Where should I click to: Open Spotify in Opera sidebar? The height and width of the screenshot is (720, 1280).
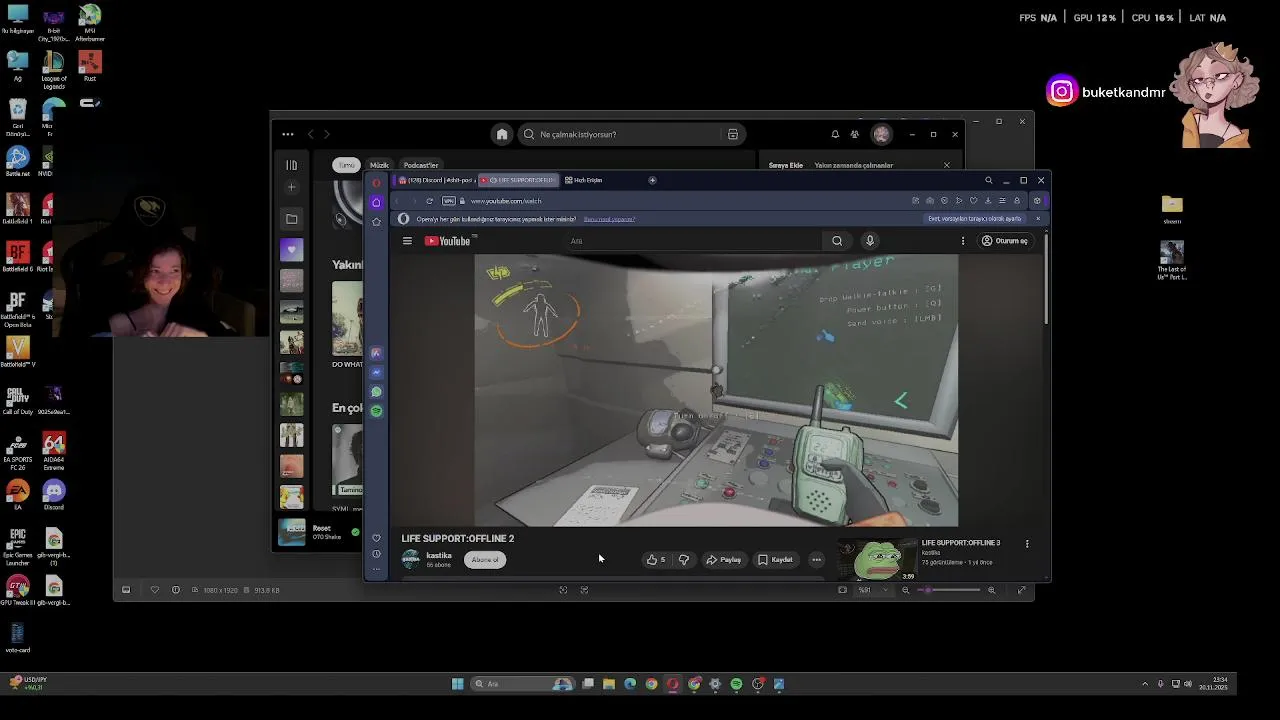(x=376, y=411)
